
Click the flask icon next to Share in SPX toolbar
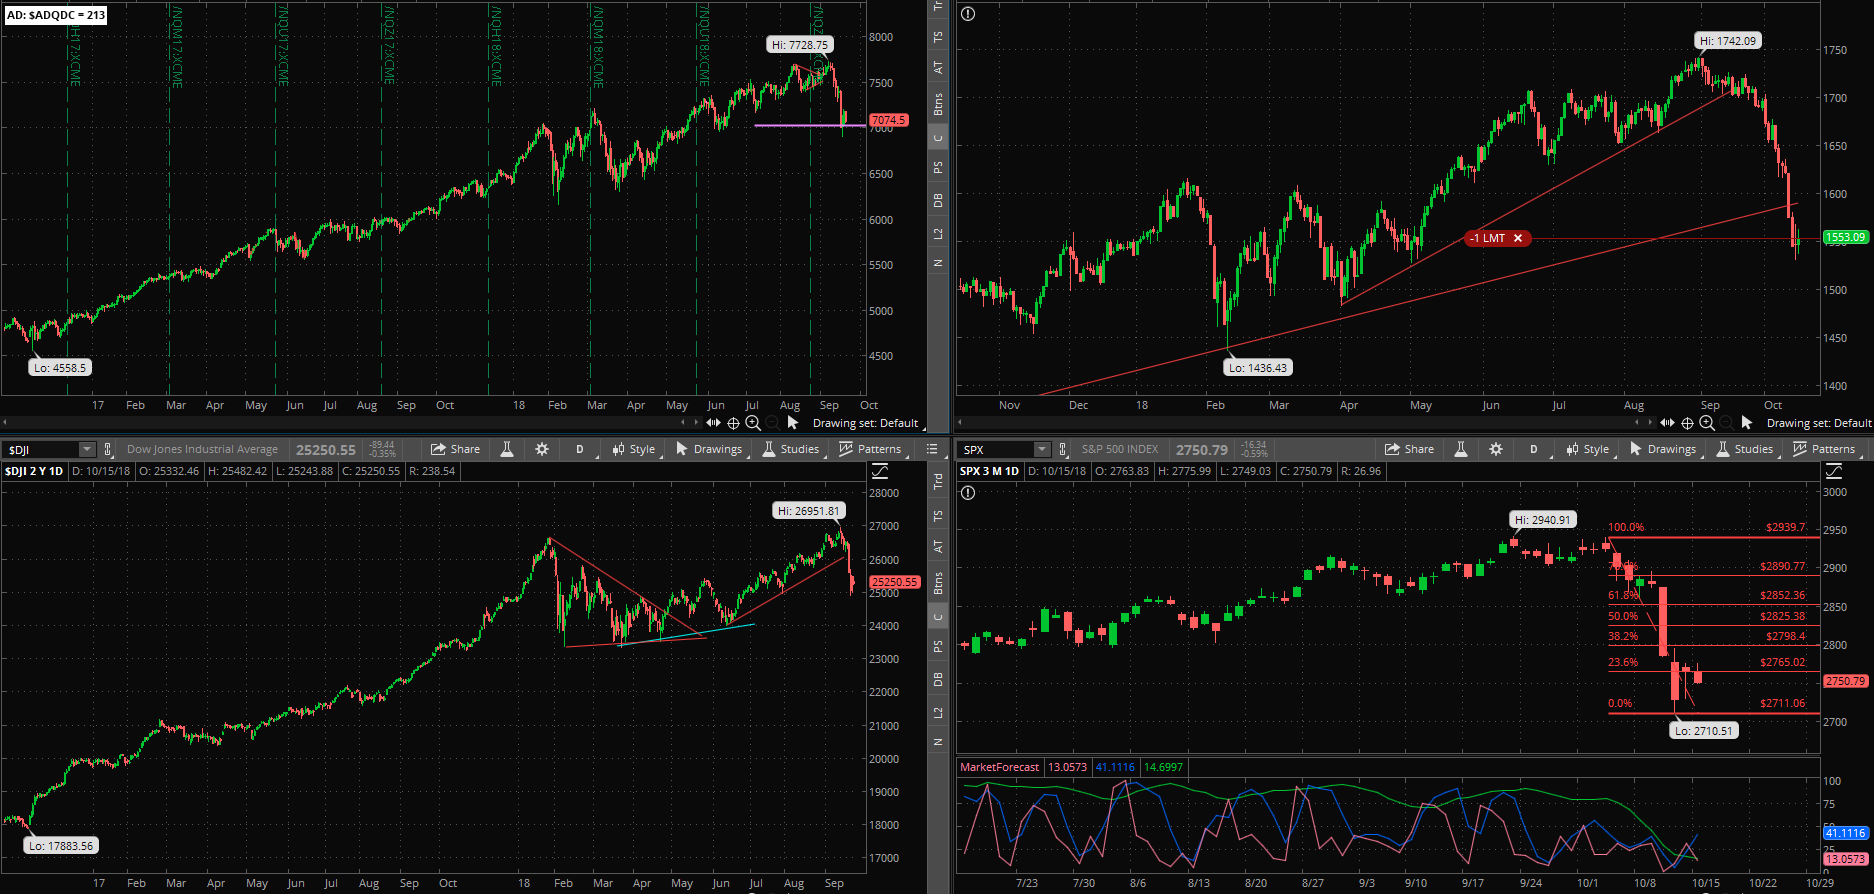click(x=1461, y=449)
